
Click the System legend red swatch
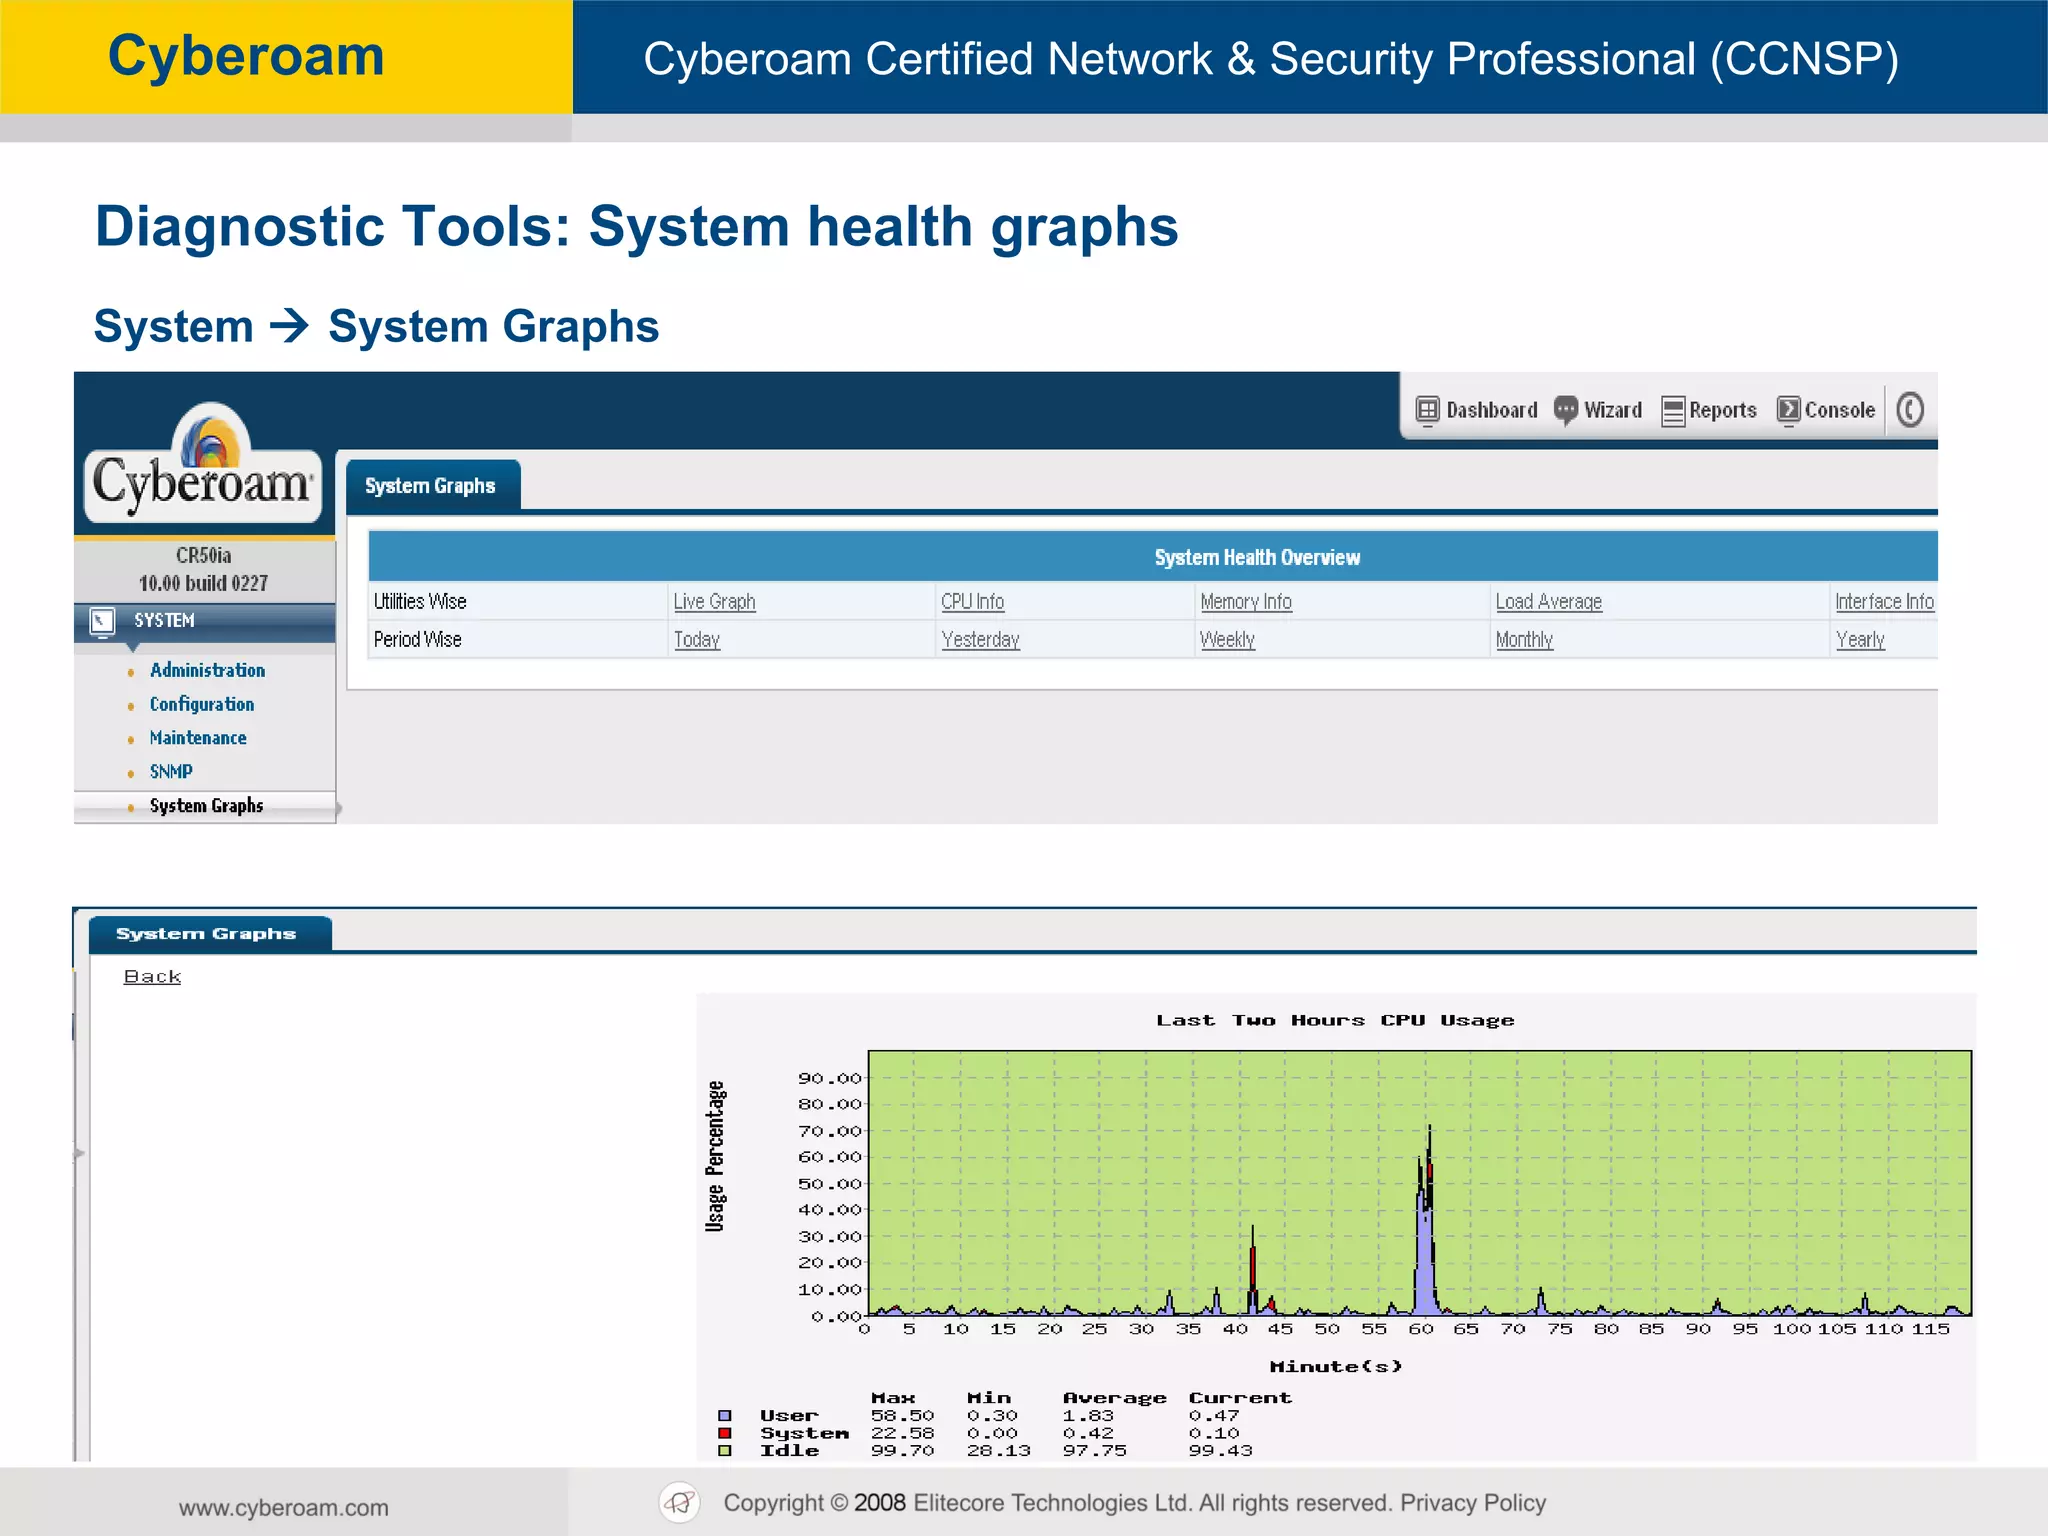click(725, 1433)
